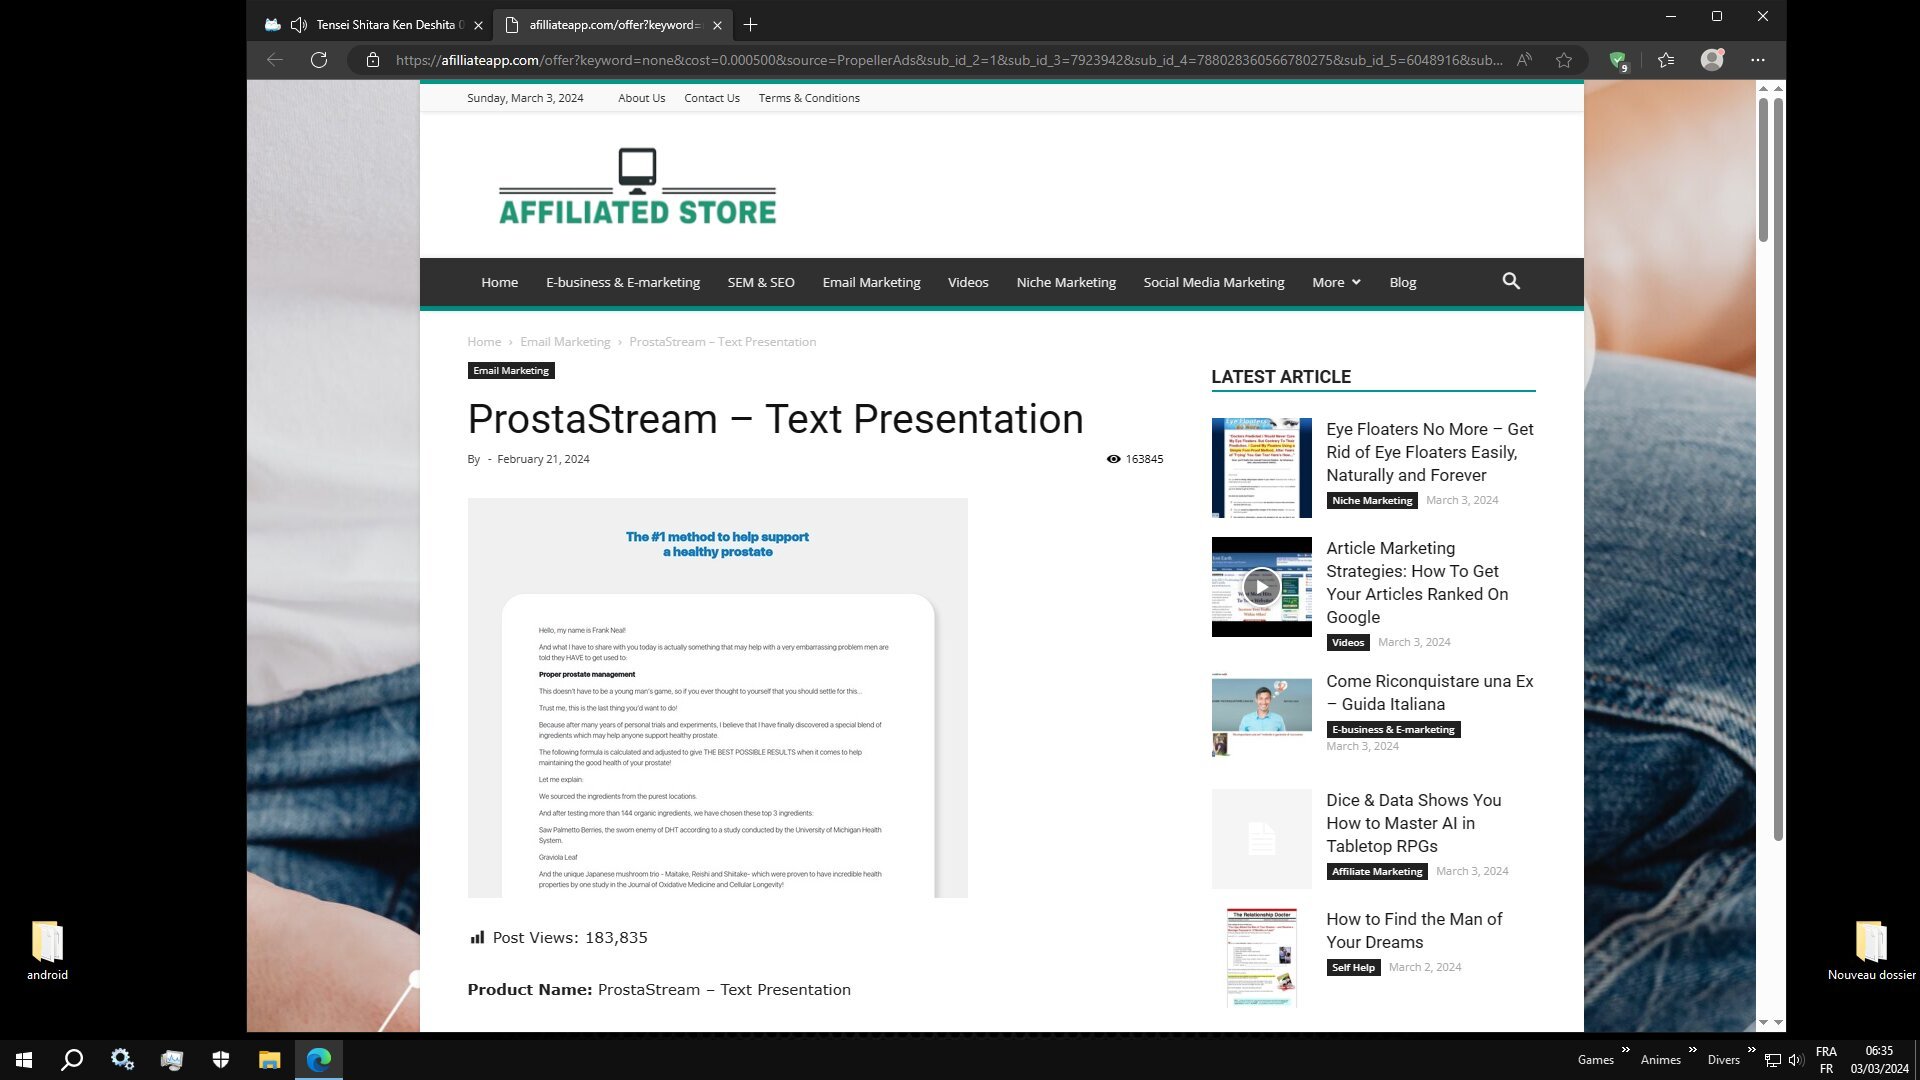Image resolution: width=1920 pixels, height=1080 pixels.
Task: Open the Settings and more ellipsis menu
Action: pos(1758,60)
